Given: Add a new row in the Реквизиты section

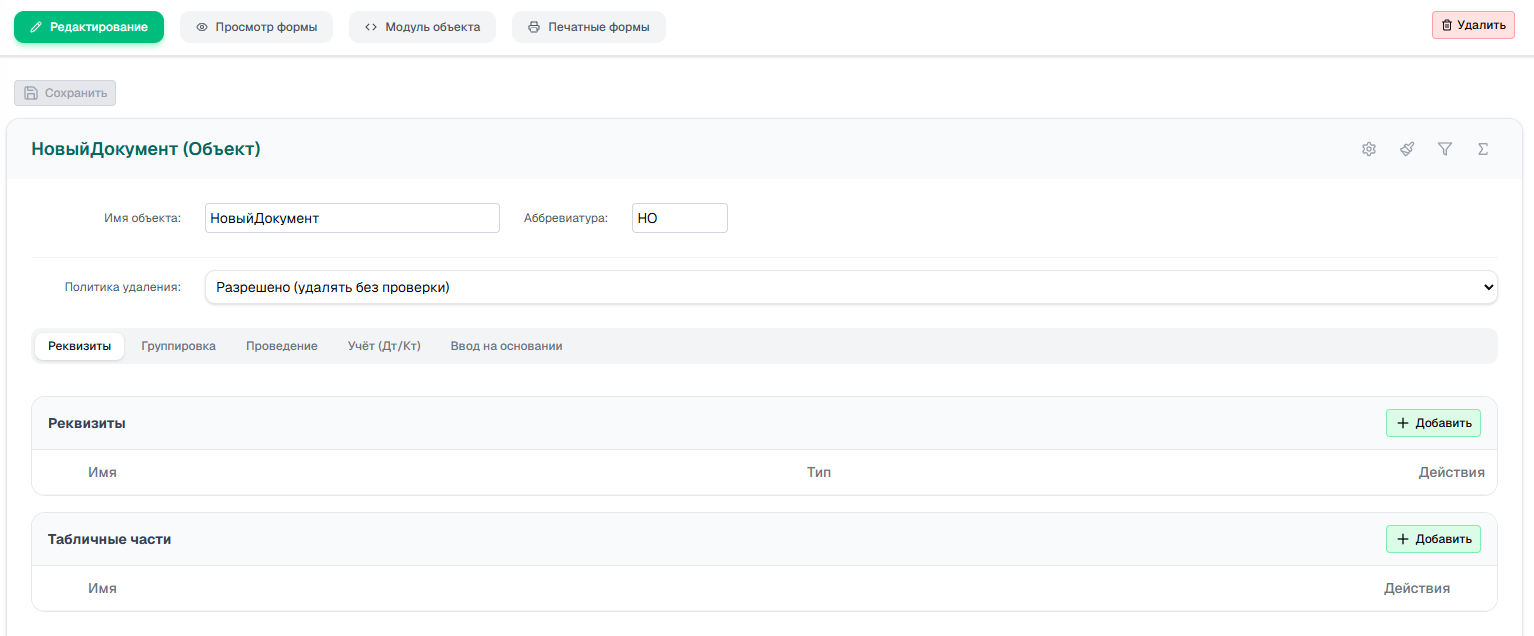Looking at the screenshot, I should pos(1433,423).
